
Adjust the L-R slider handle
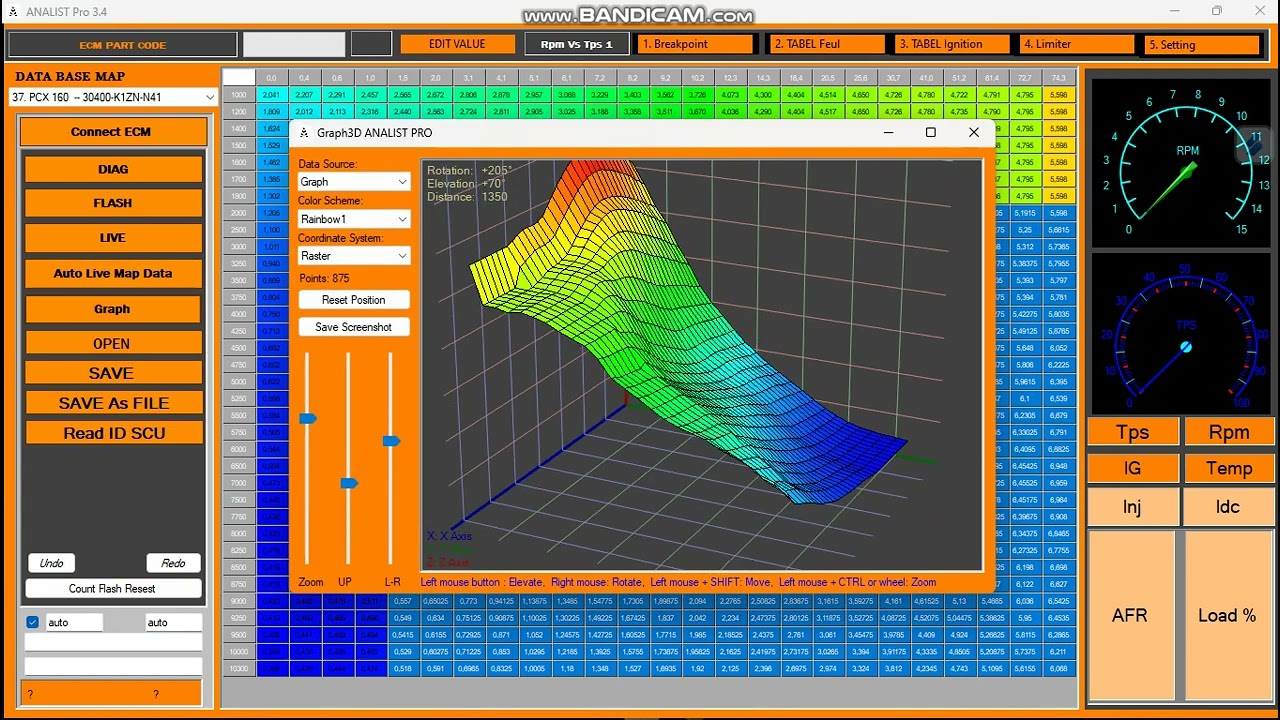[391, 441]
